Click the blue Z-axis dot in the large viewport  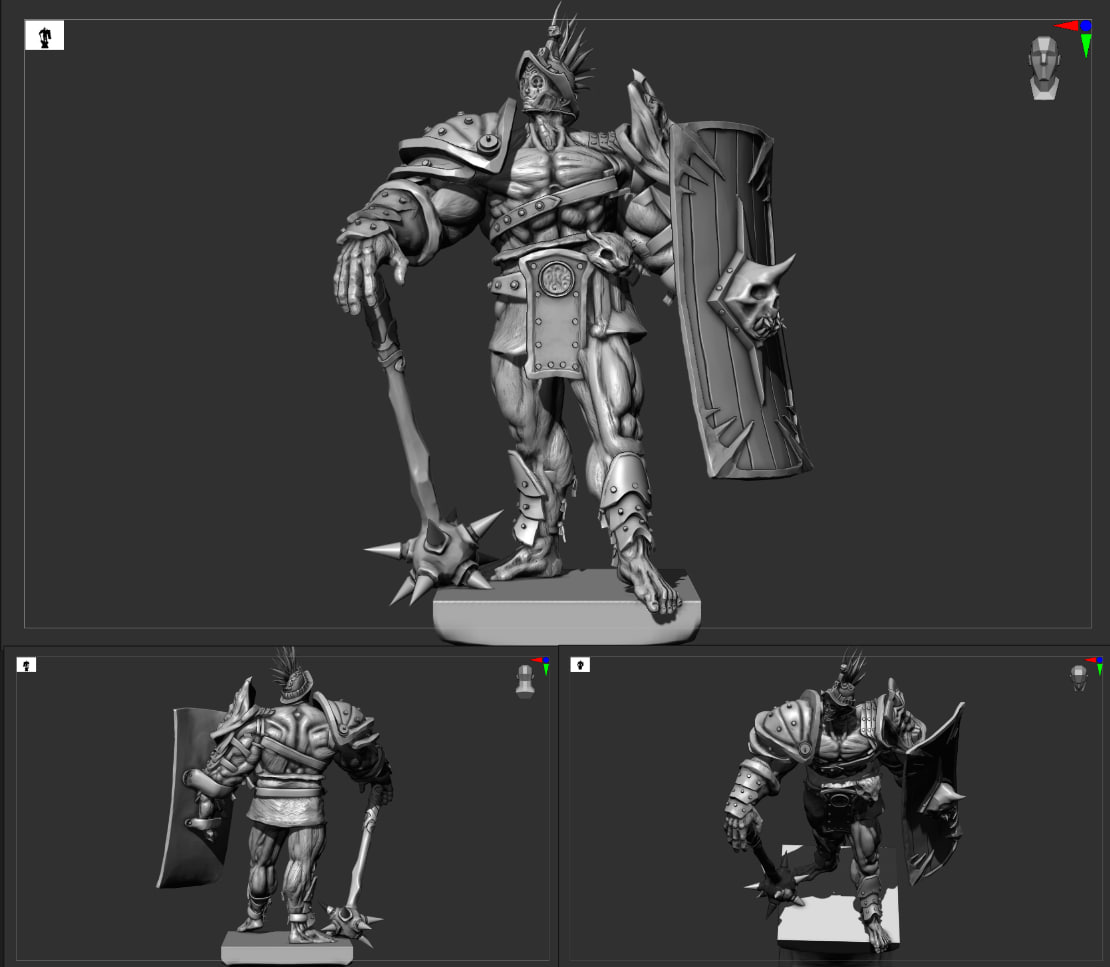tap(1085, 26)
